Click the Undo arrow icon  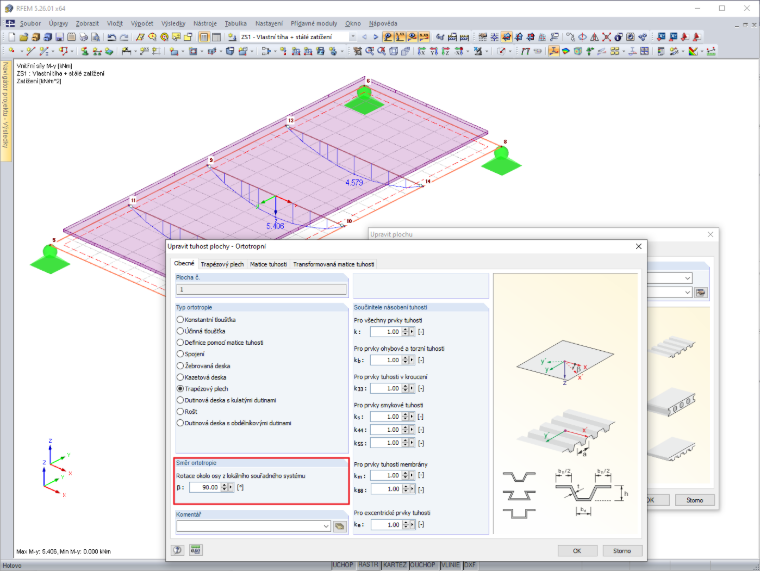pyautogui.click(x=111, y=37)
